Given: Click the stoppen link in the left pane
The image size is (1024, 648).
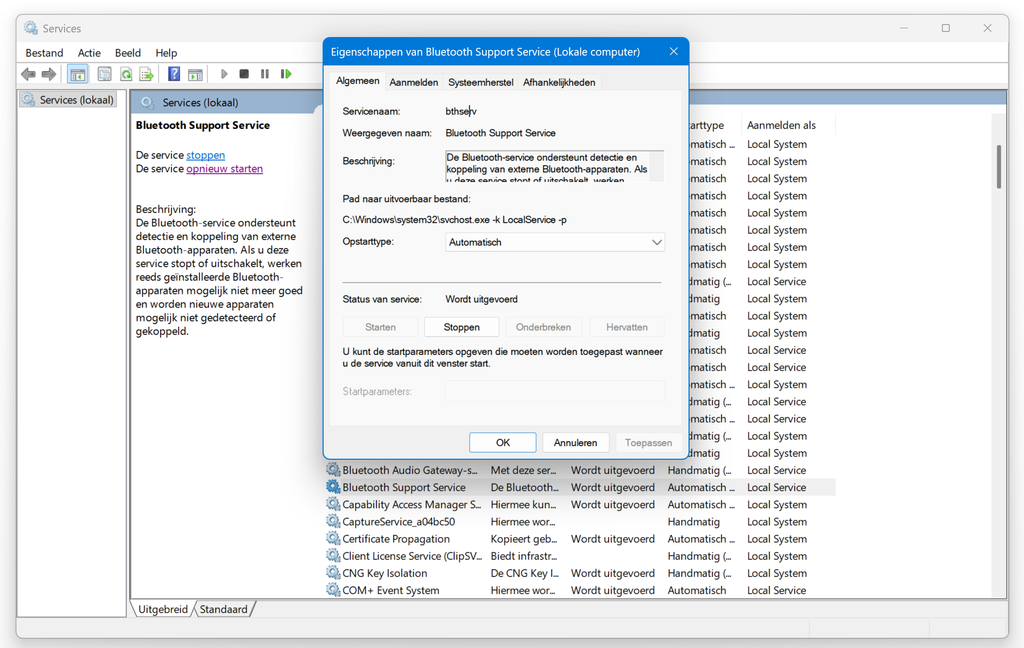Looking at the screenshot, I should [205, 155].
